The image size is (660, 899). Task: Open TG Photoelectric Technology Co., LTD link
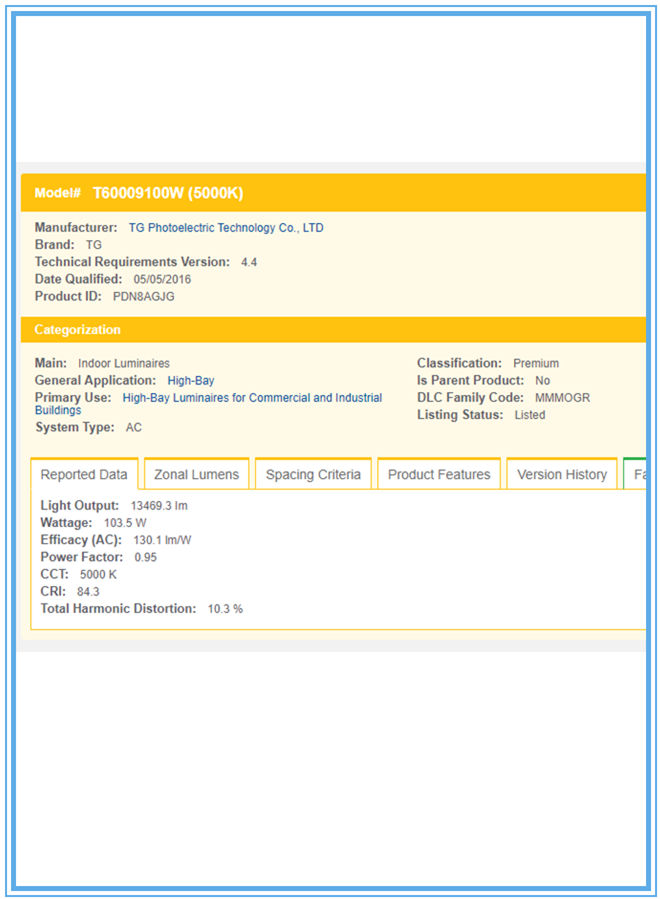(226, 228)
